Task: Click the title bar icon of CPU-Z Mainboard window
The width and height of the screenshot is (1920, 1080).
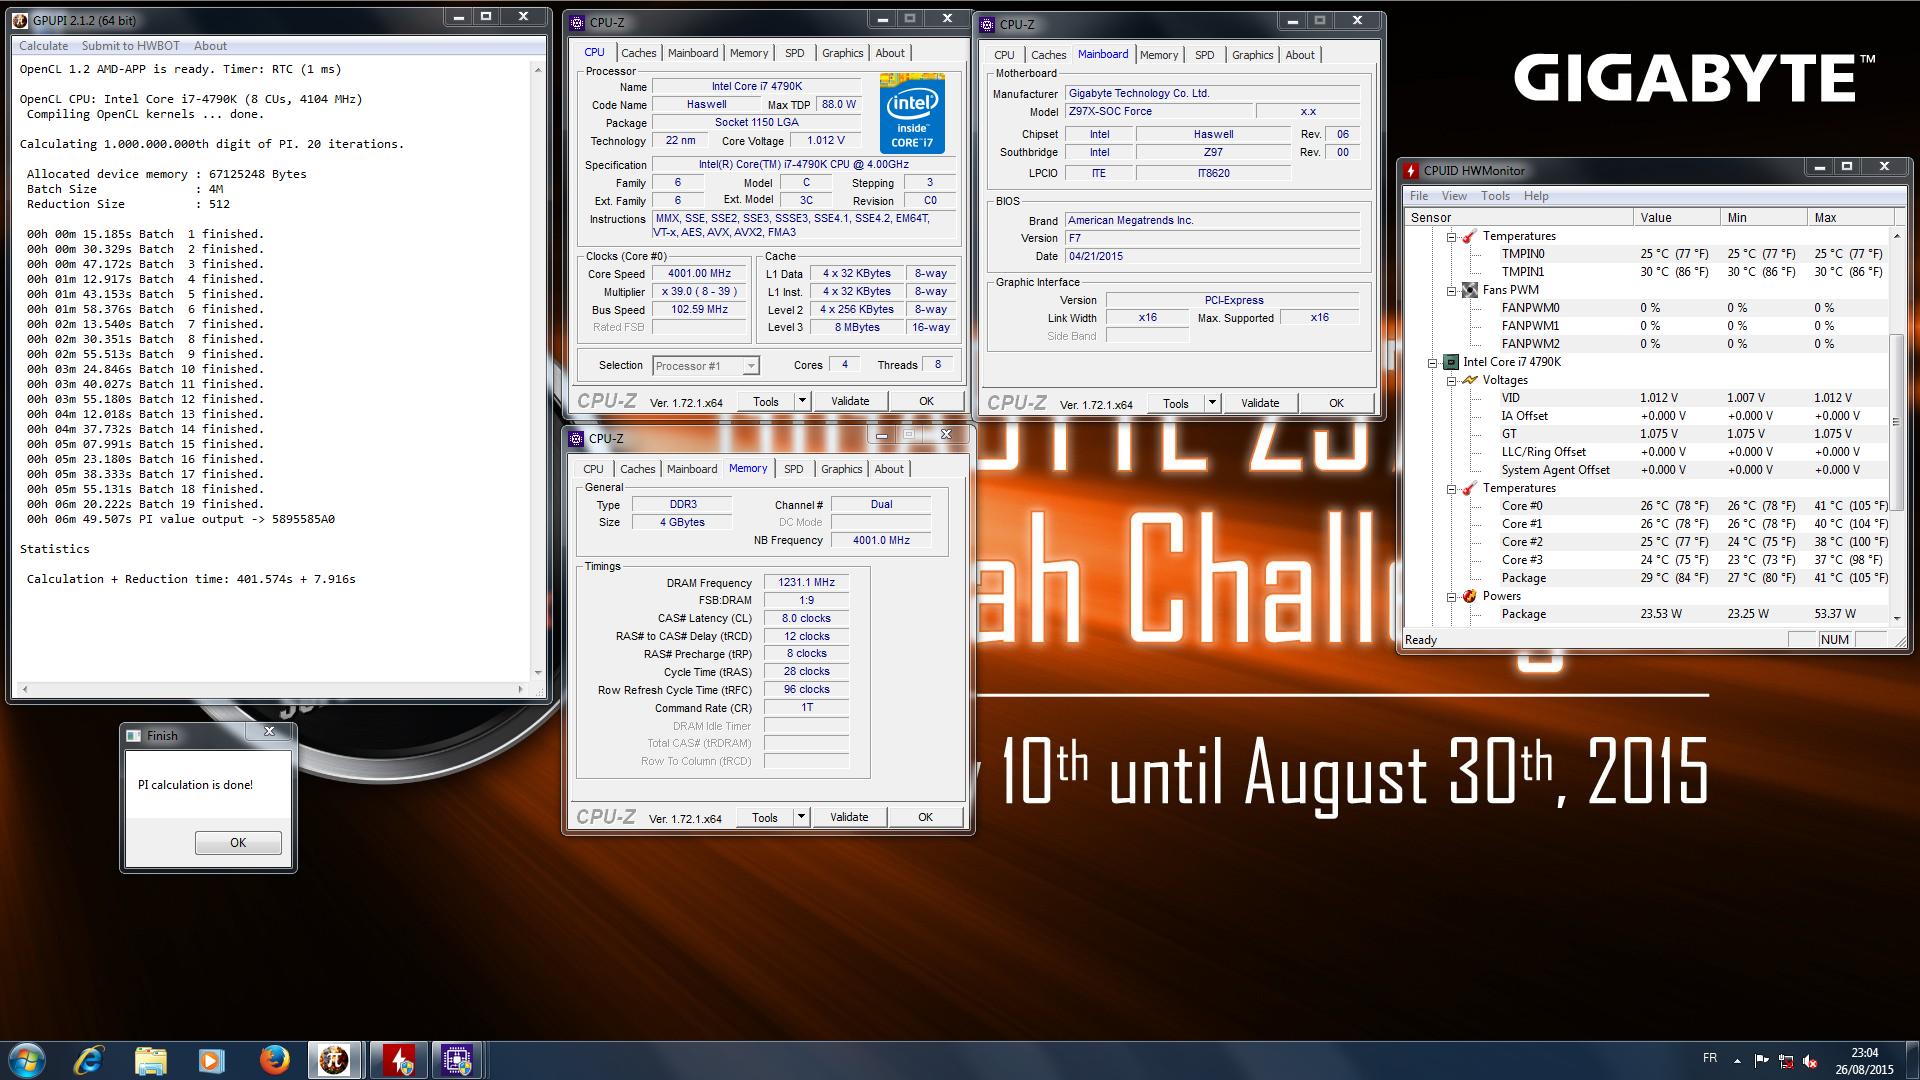Action: [x=988, y=24]
